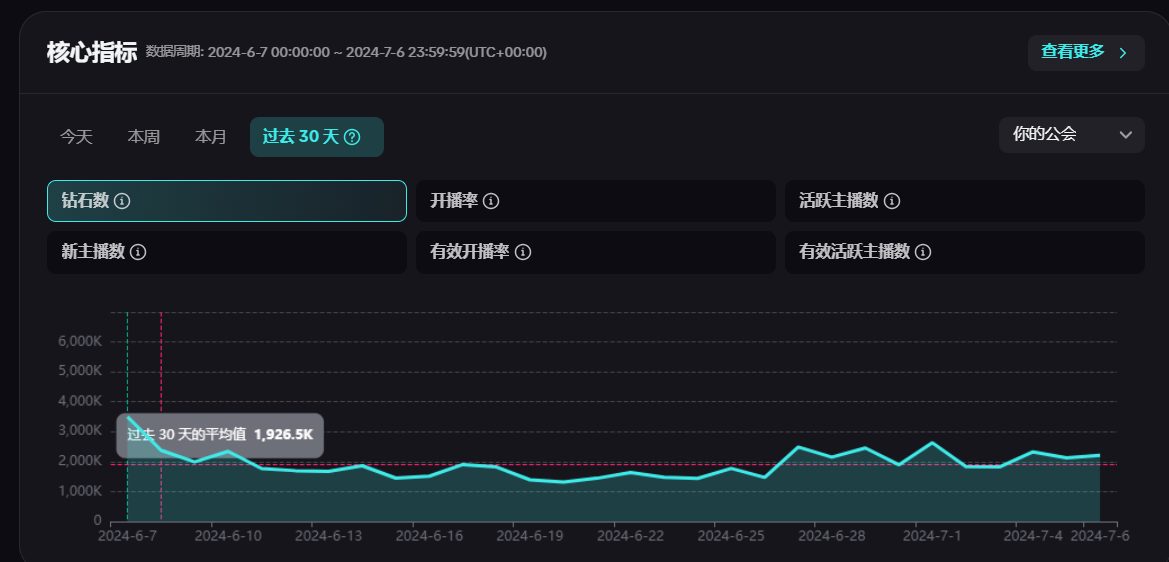Select the 活跃主播数 metric card
1169x562 pixels.
[965, 201]
